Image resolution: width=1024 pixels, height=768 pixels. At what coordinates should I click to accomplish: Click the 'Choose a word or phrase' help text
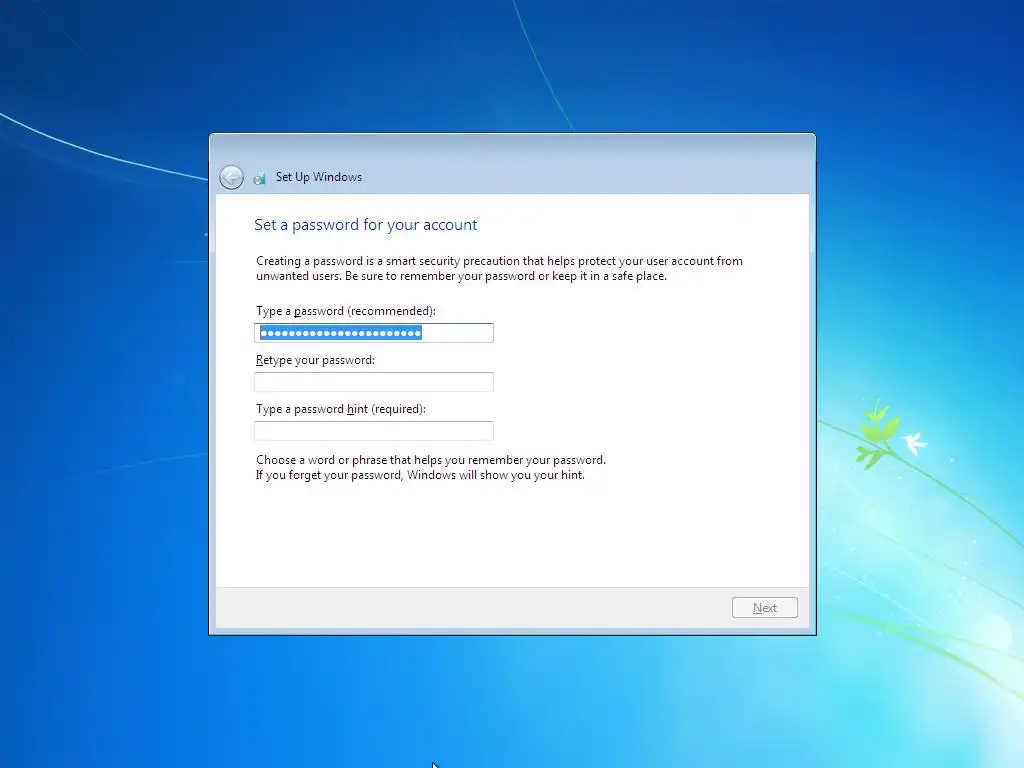[x=431, y=468]
